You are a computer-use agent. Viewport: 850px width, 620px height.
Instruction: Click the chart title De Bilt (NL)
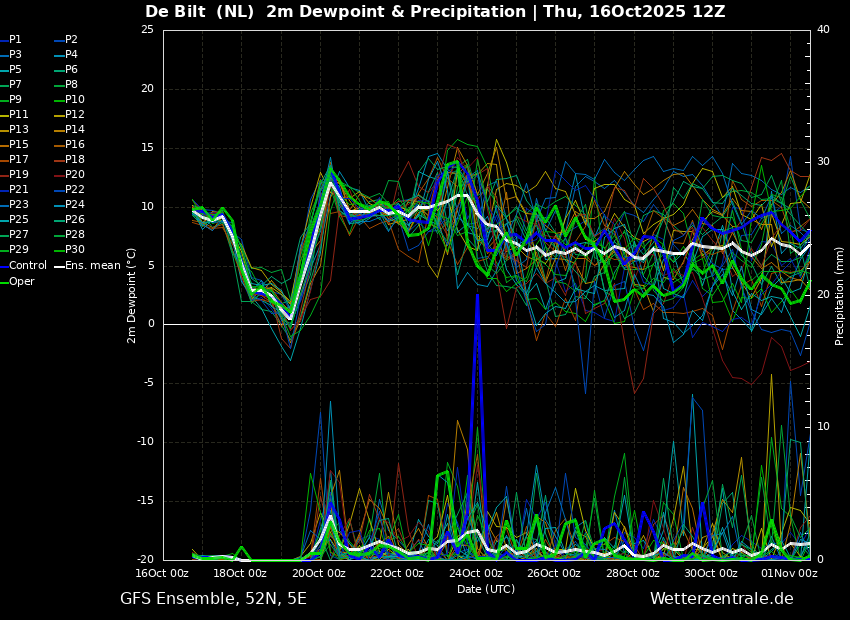point(199,11)
